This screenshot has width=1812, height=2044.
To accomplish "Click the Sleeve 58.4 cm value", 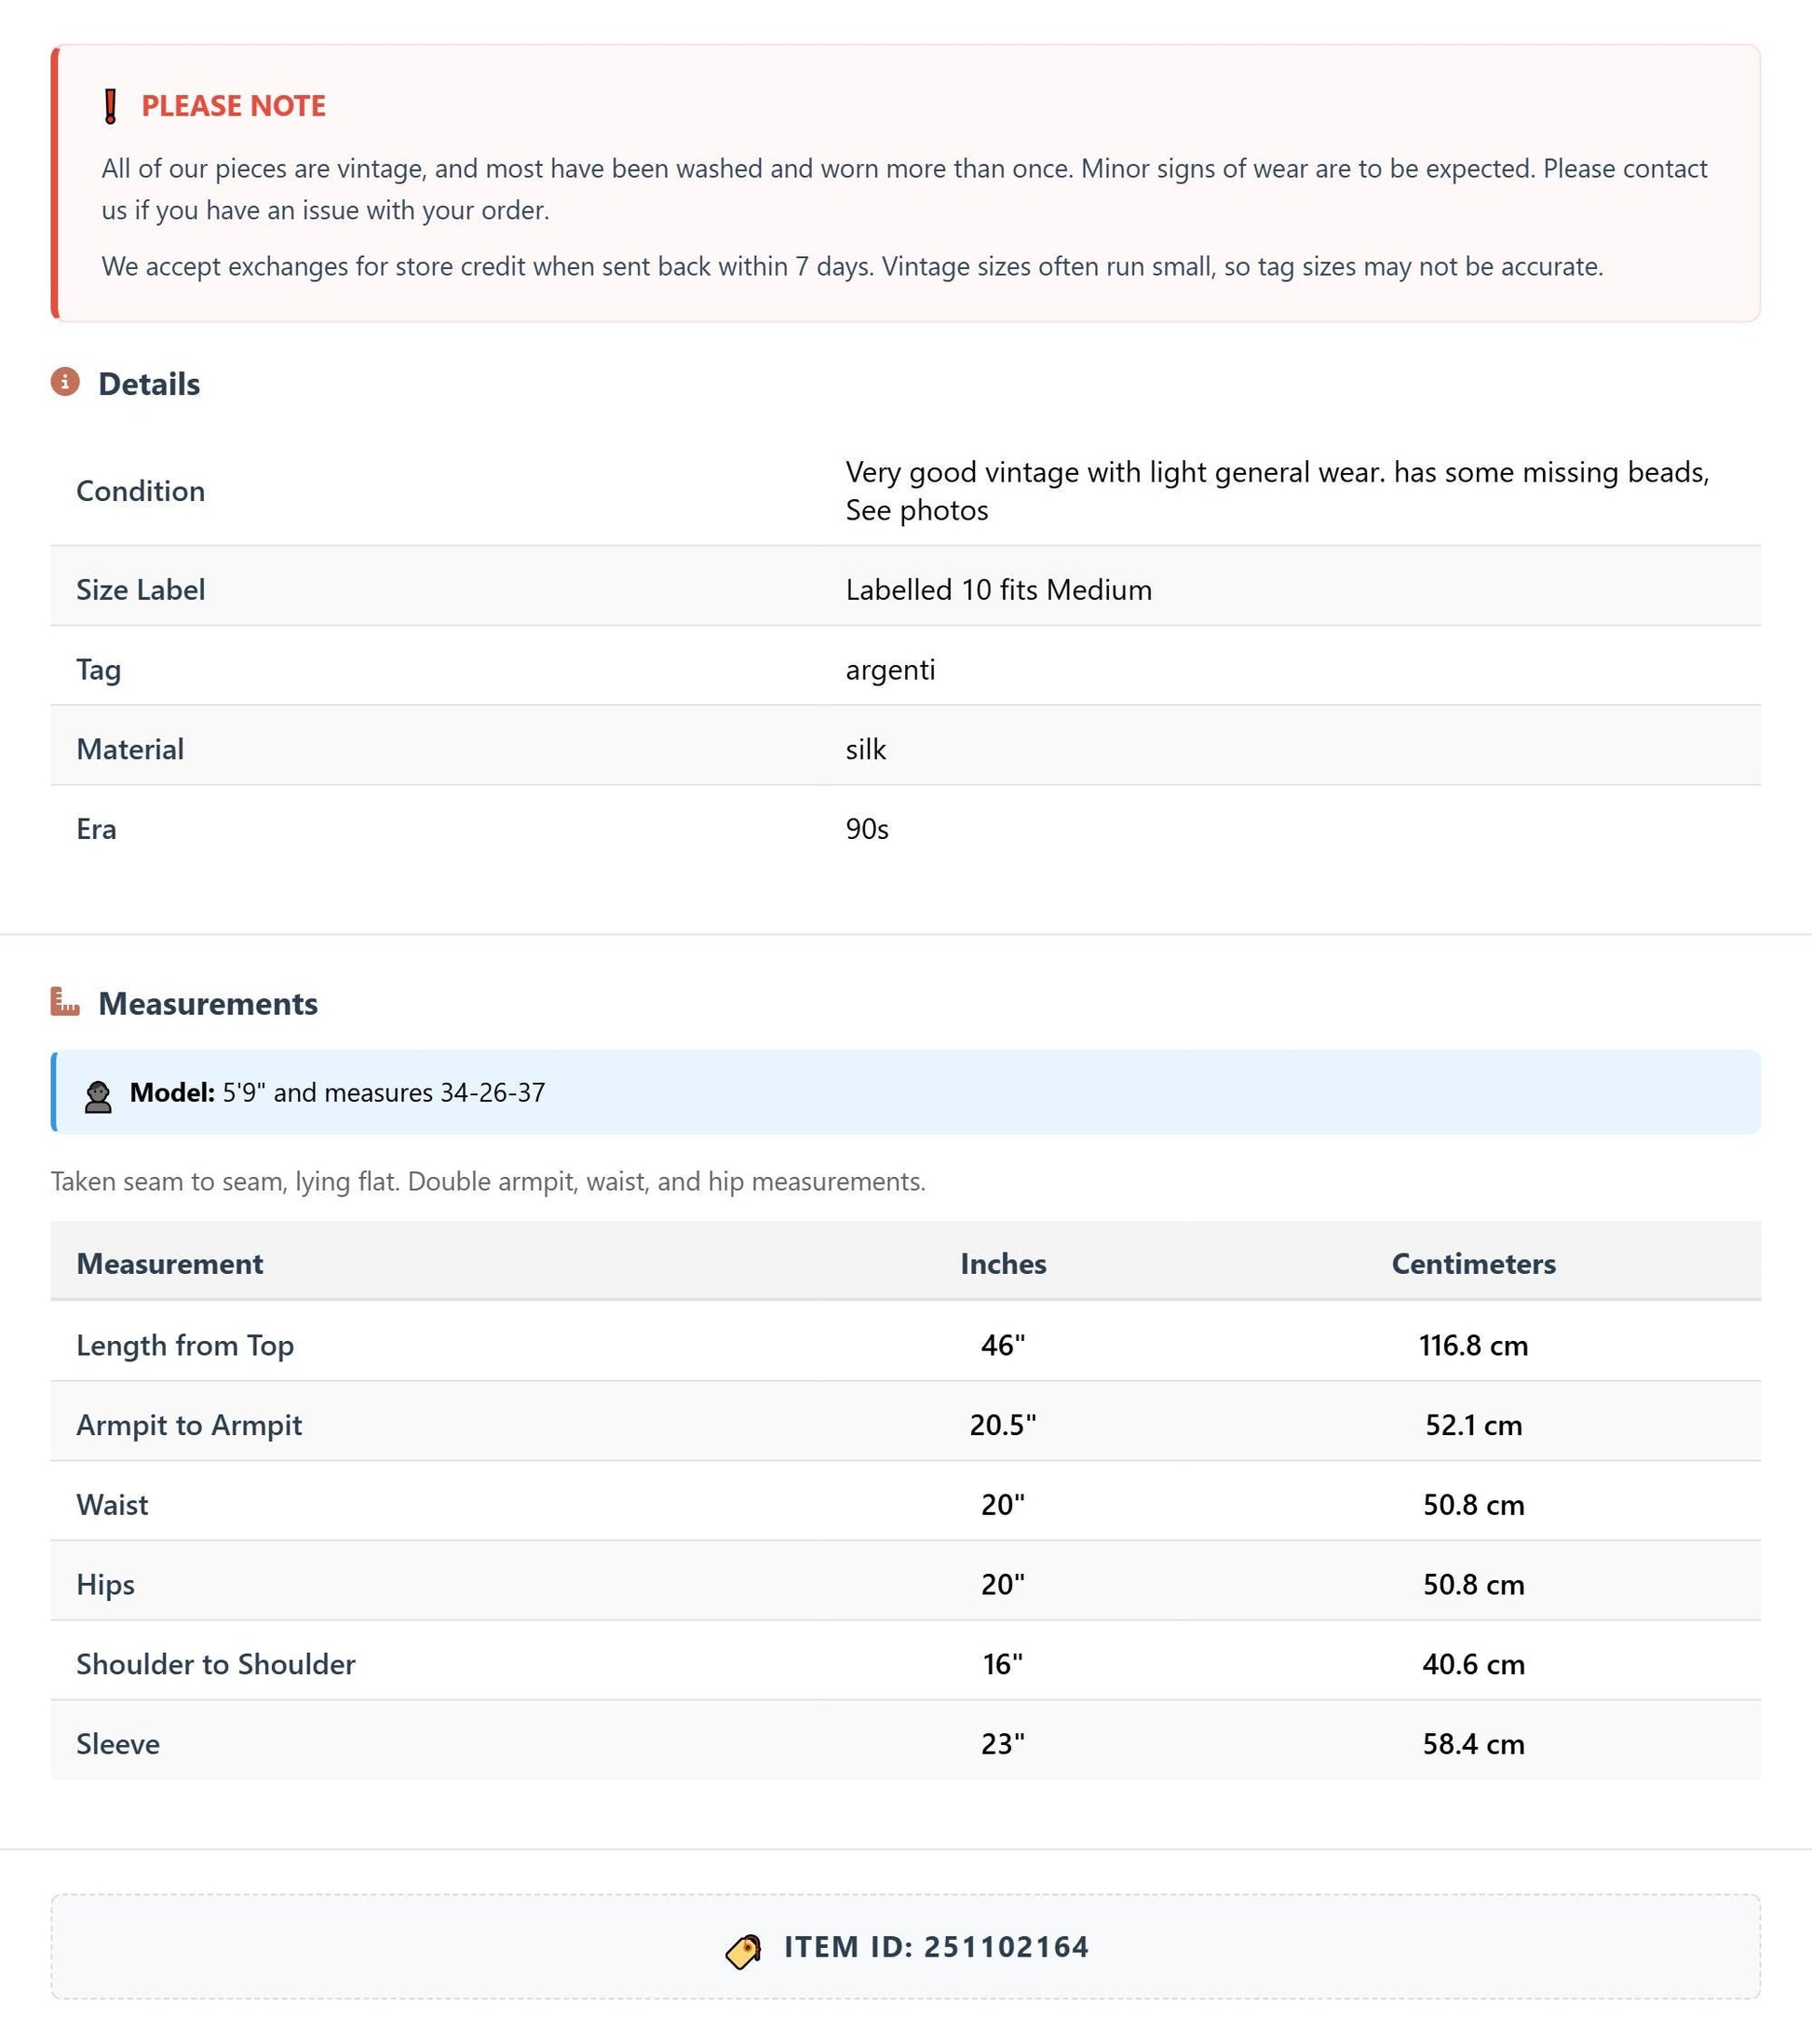I will tap(1473, 1744).
